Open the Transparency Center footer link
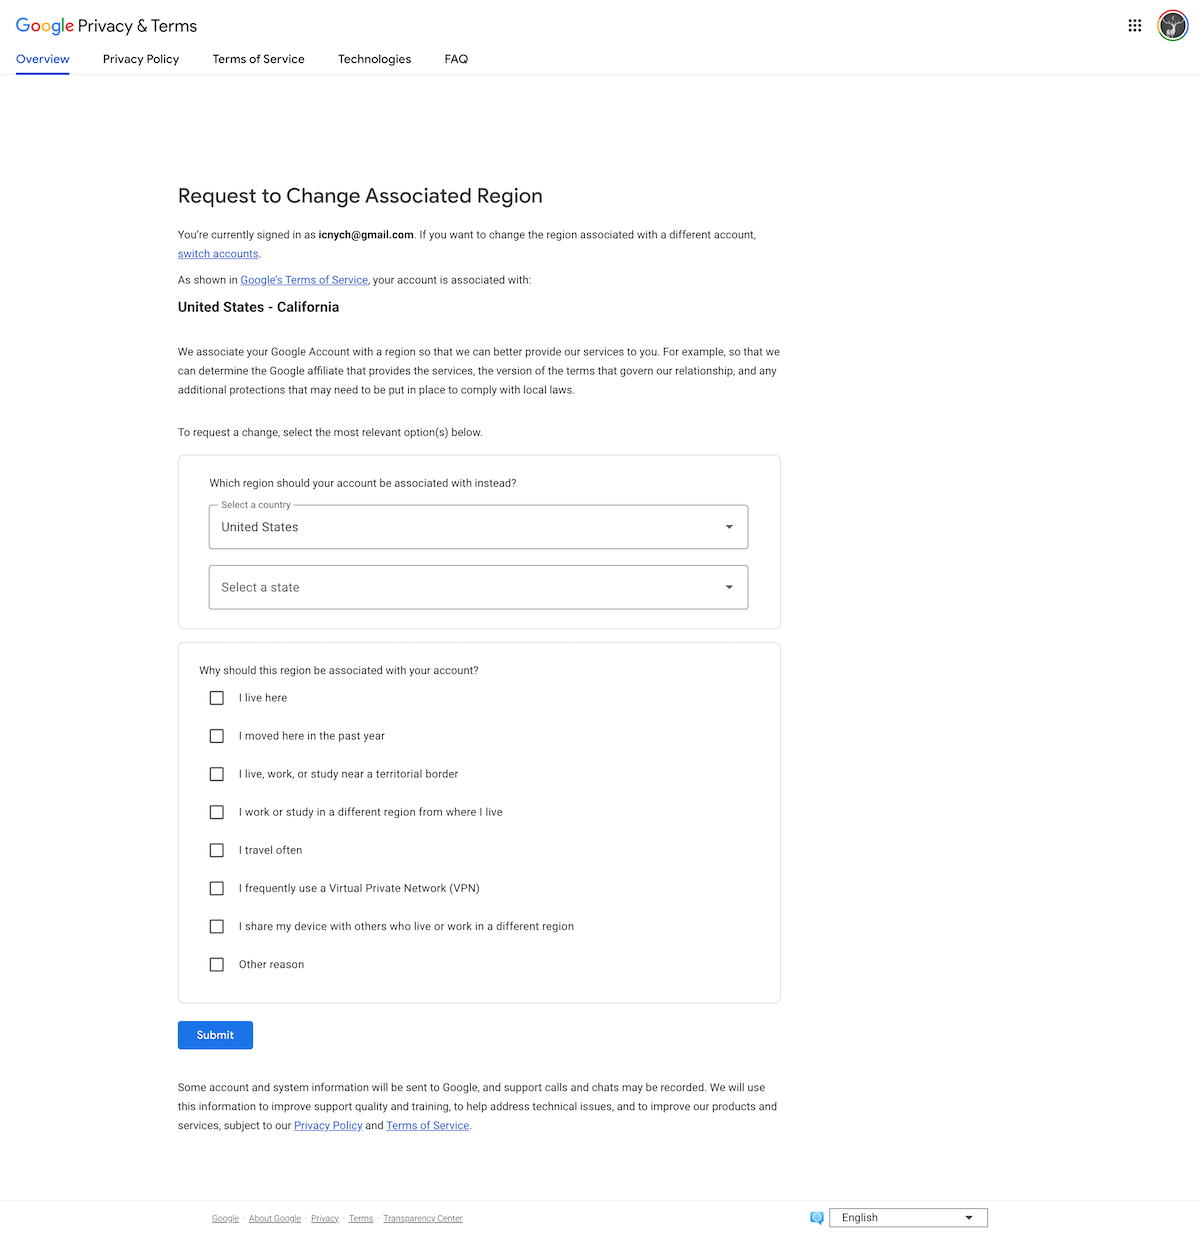Screen dimensions: 1200x1236 [422, 1218]
